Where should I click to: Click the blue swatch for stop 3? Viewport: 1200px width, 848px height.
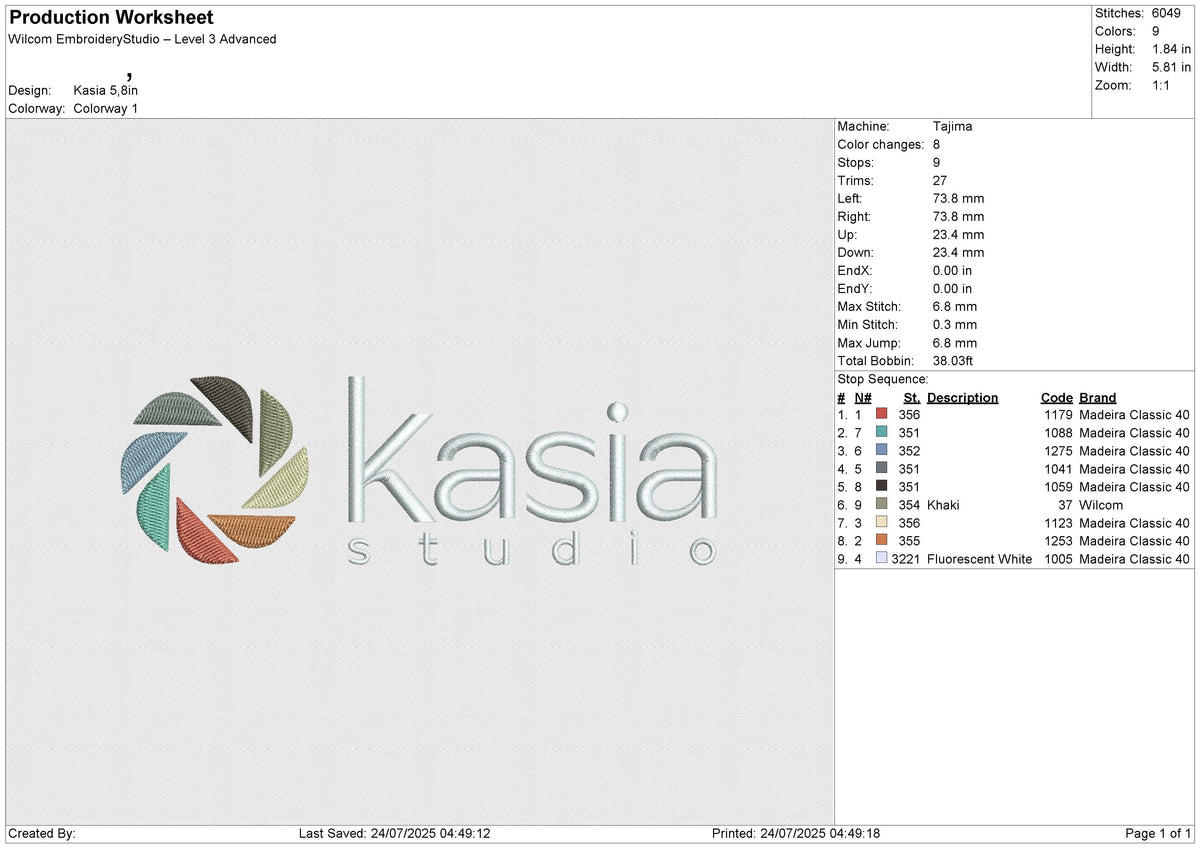click(881, 450)
